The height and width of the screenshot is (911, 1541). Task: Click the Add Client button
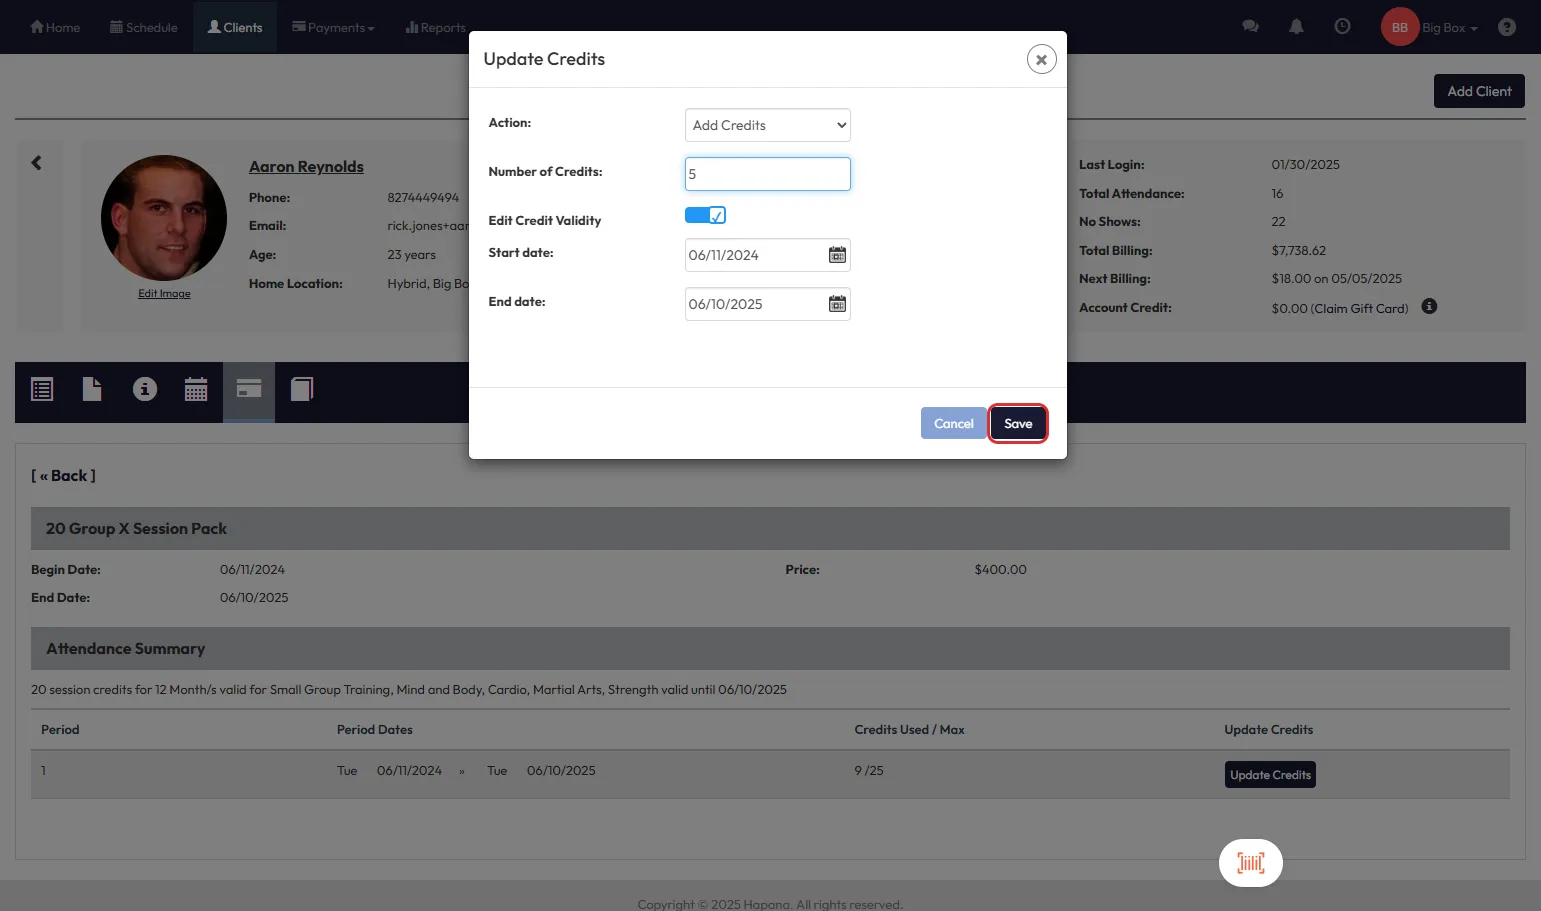pos(1478,91)
